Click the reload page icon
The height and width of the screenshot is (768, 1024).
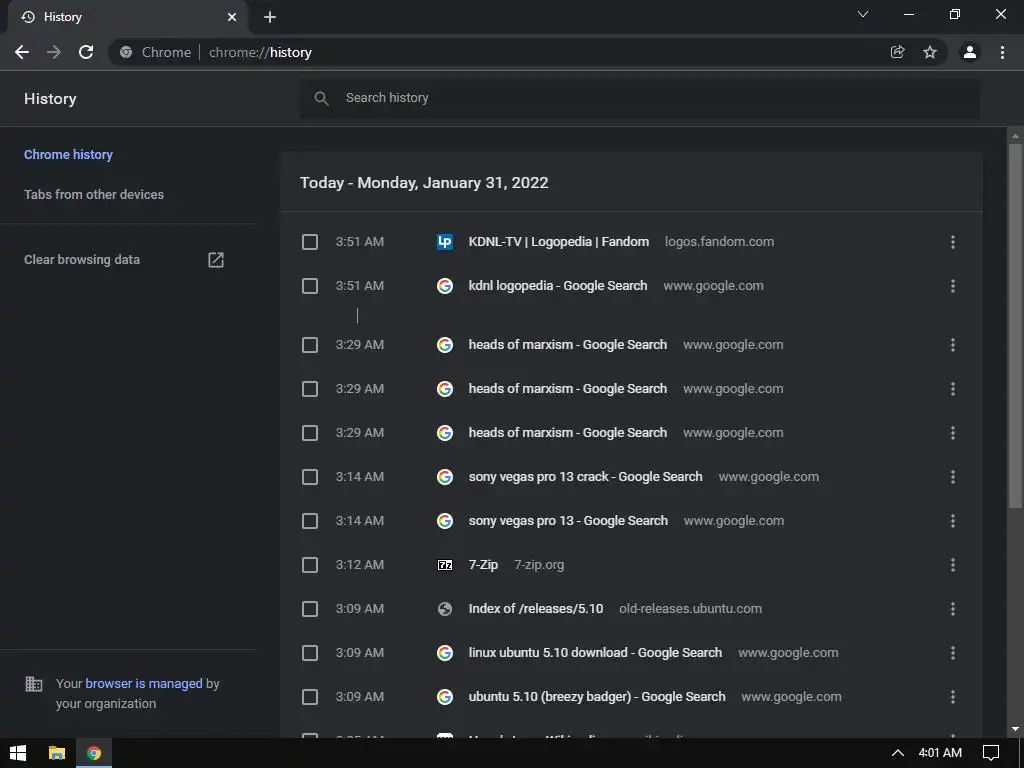point(86,52)
